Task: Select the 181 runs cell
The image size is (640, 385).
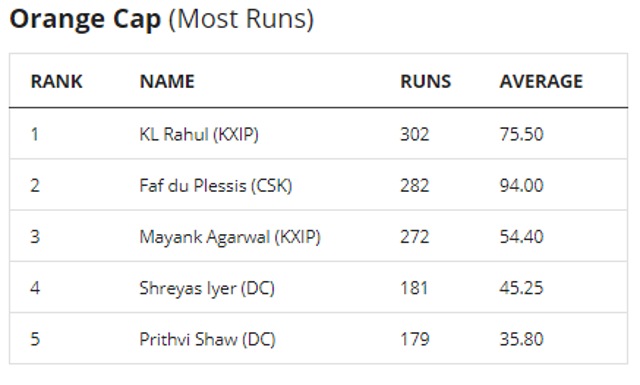Action: [x=414, y=288]
